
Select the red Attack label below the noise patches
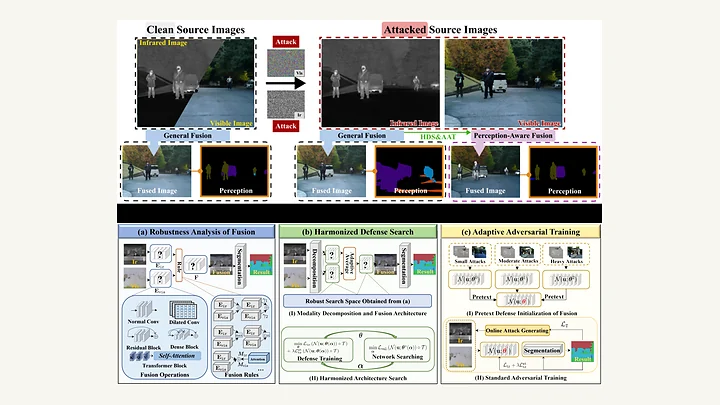pos(286,126)
